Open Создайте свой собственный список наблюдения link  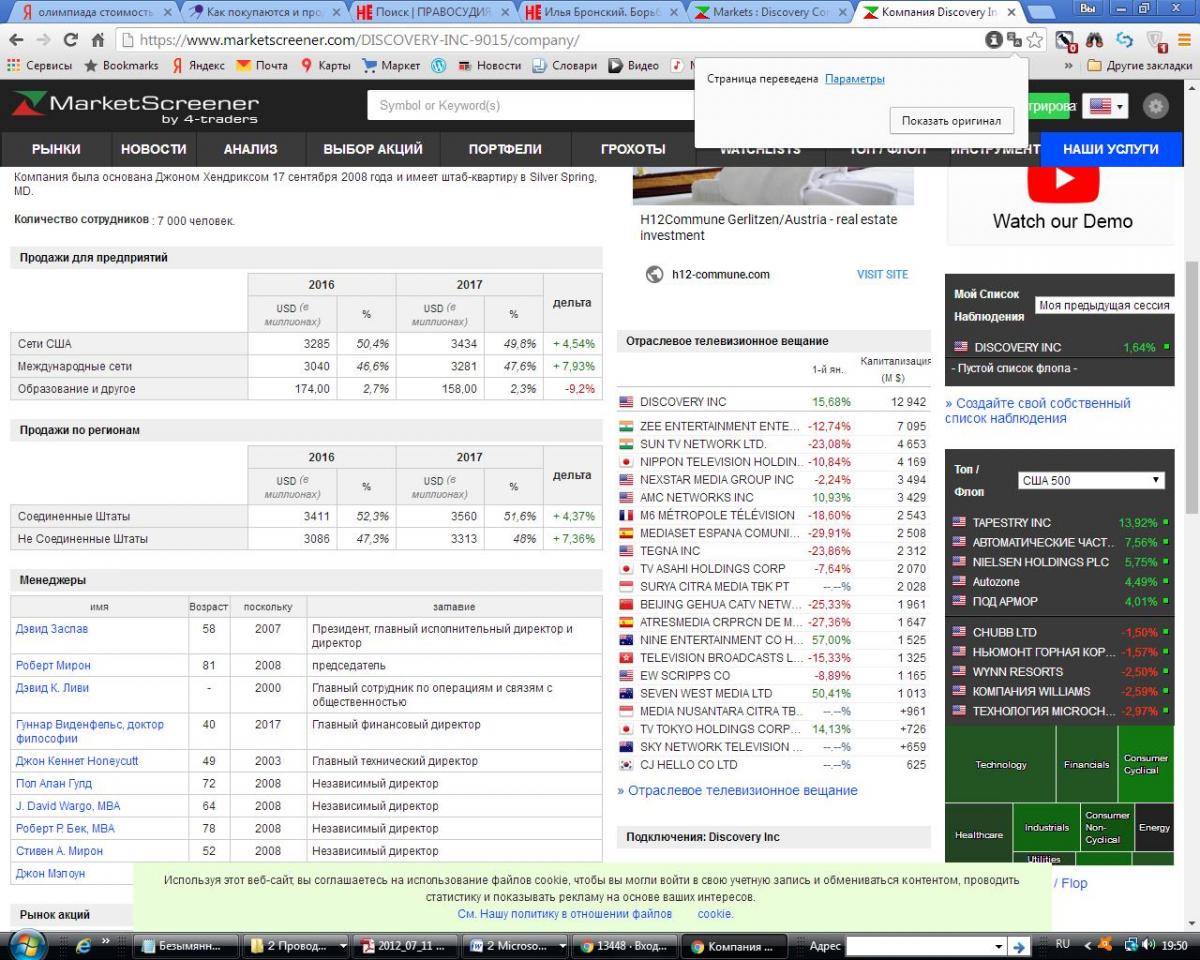coord(1038,411)
